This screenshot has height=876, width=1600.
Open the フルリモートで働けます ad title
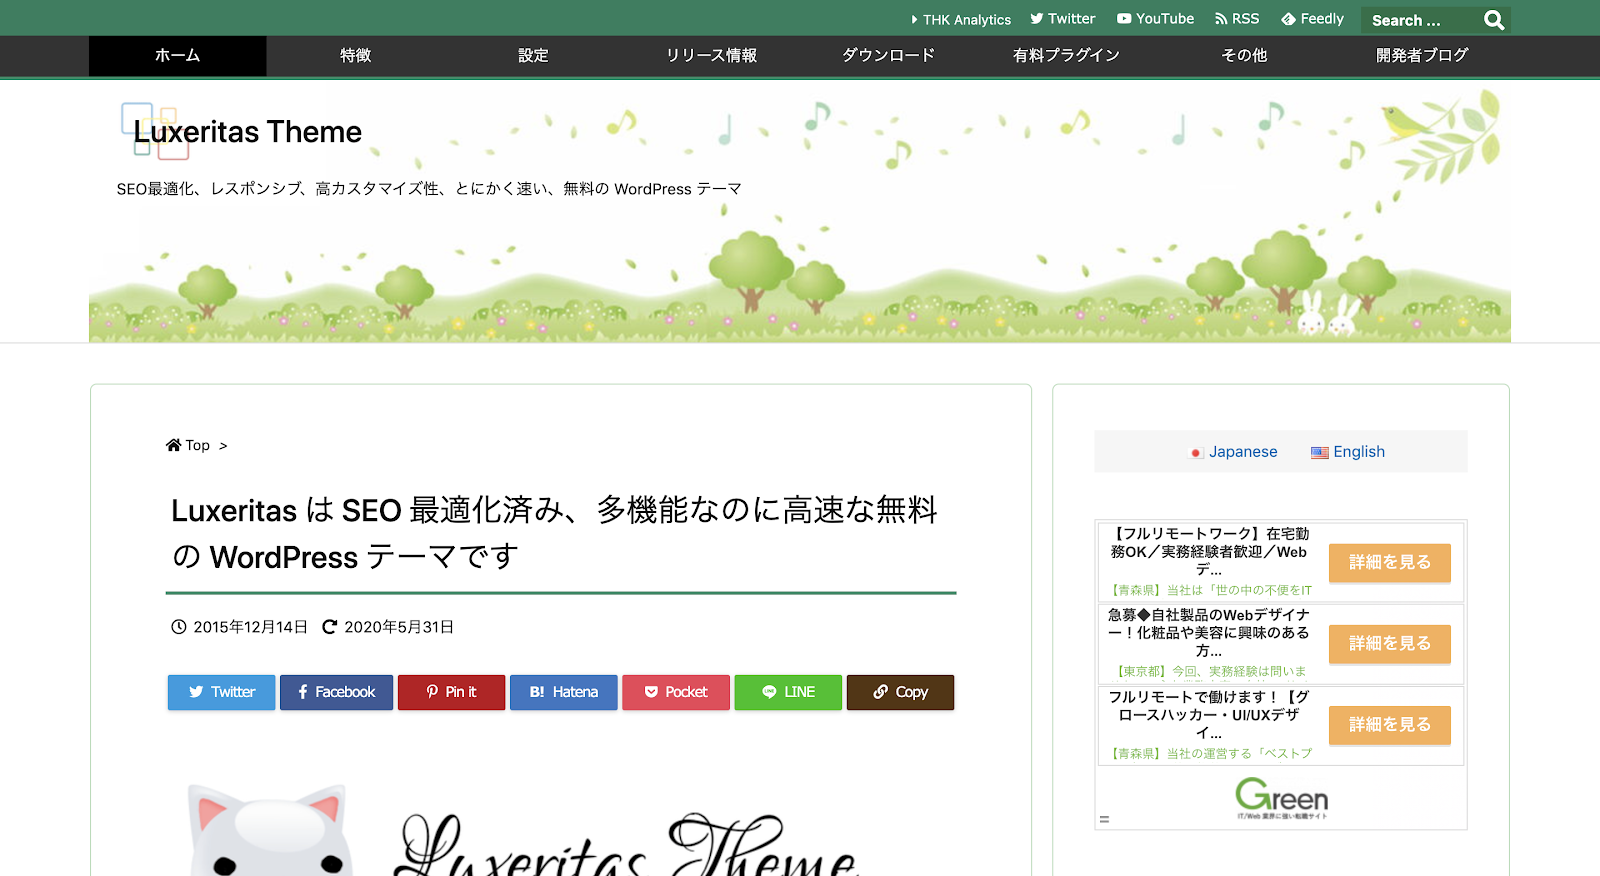[1209, 714]
